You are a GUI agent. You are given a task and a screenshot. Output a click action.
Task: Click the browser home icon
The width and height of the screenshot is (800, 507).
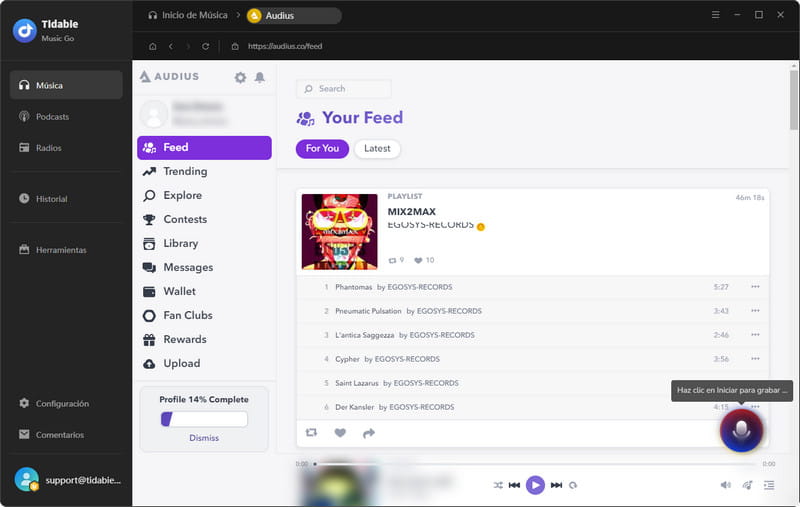coord(153,46)
